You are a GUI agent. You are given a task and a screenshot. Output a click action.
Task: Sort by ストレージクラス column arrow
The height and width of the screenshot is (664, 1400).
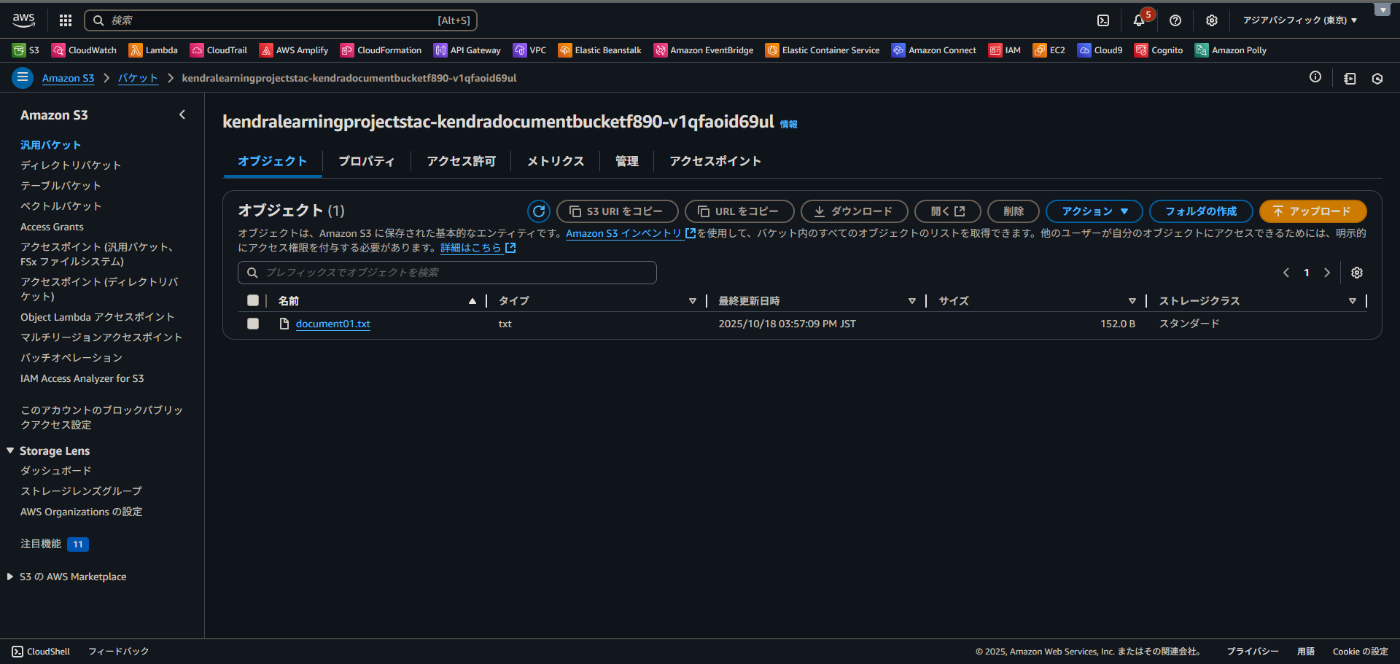coord(1352,301)
